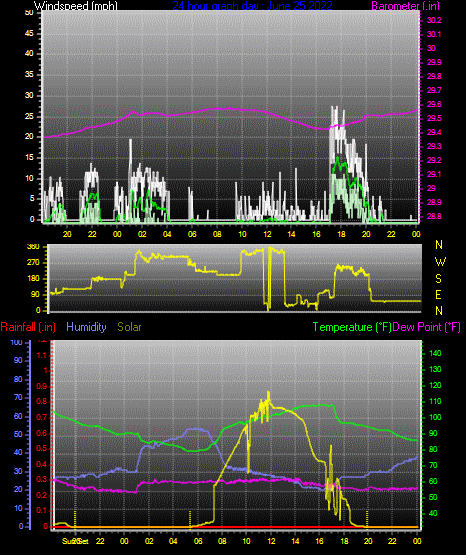The width and height of the screenshot is (466, 555).
Task: Click the '30.2' barometer axis value
Action: (434, 20)
